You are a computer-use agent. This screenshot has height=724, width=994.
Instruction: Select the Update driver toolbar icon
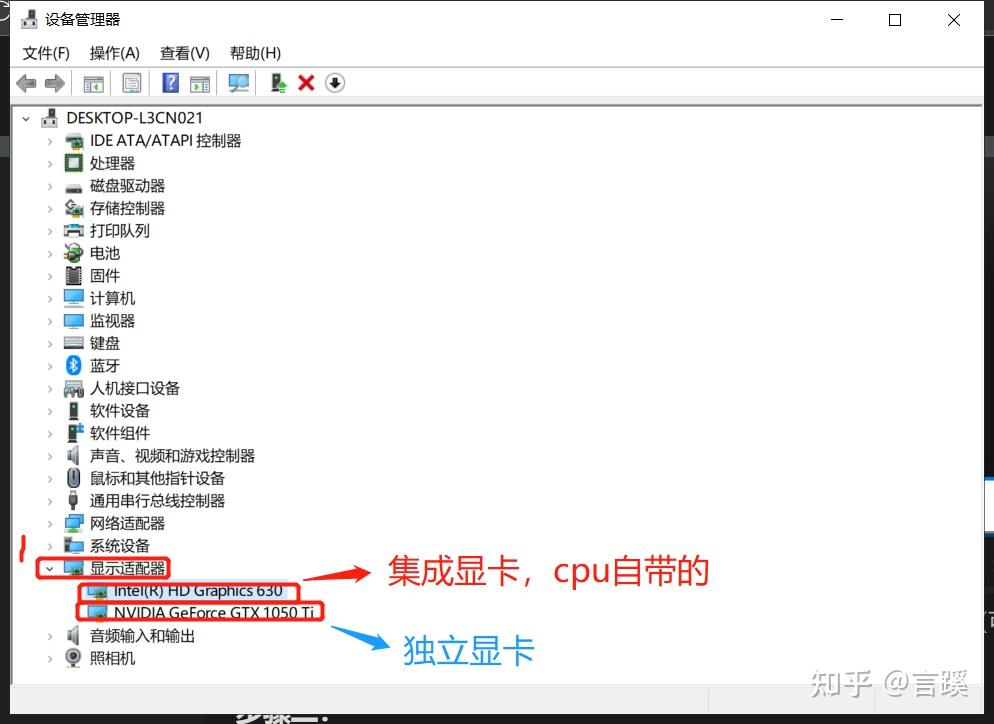point(278,83)
